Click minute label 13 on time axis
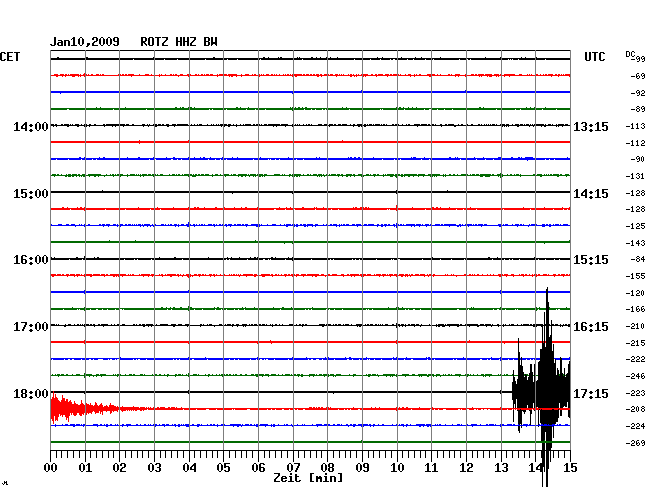 [501, 468]
